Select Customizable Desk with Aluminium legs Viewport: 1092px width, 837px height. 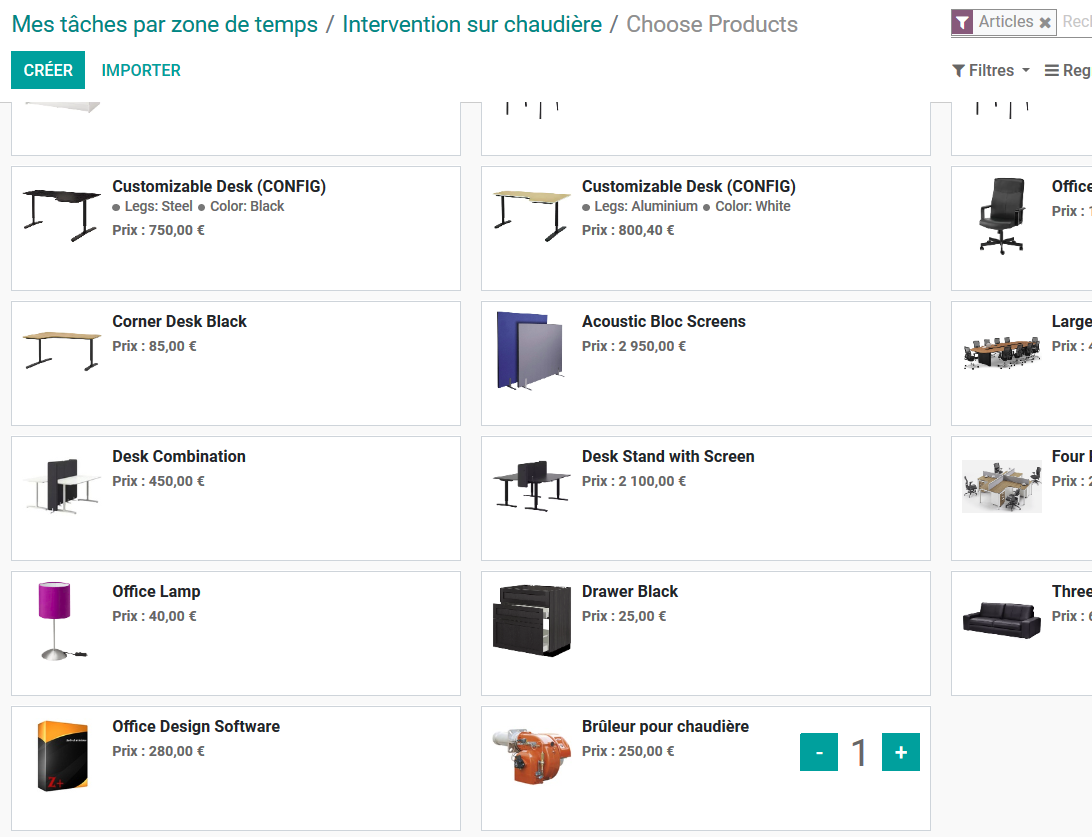(705, 228)
